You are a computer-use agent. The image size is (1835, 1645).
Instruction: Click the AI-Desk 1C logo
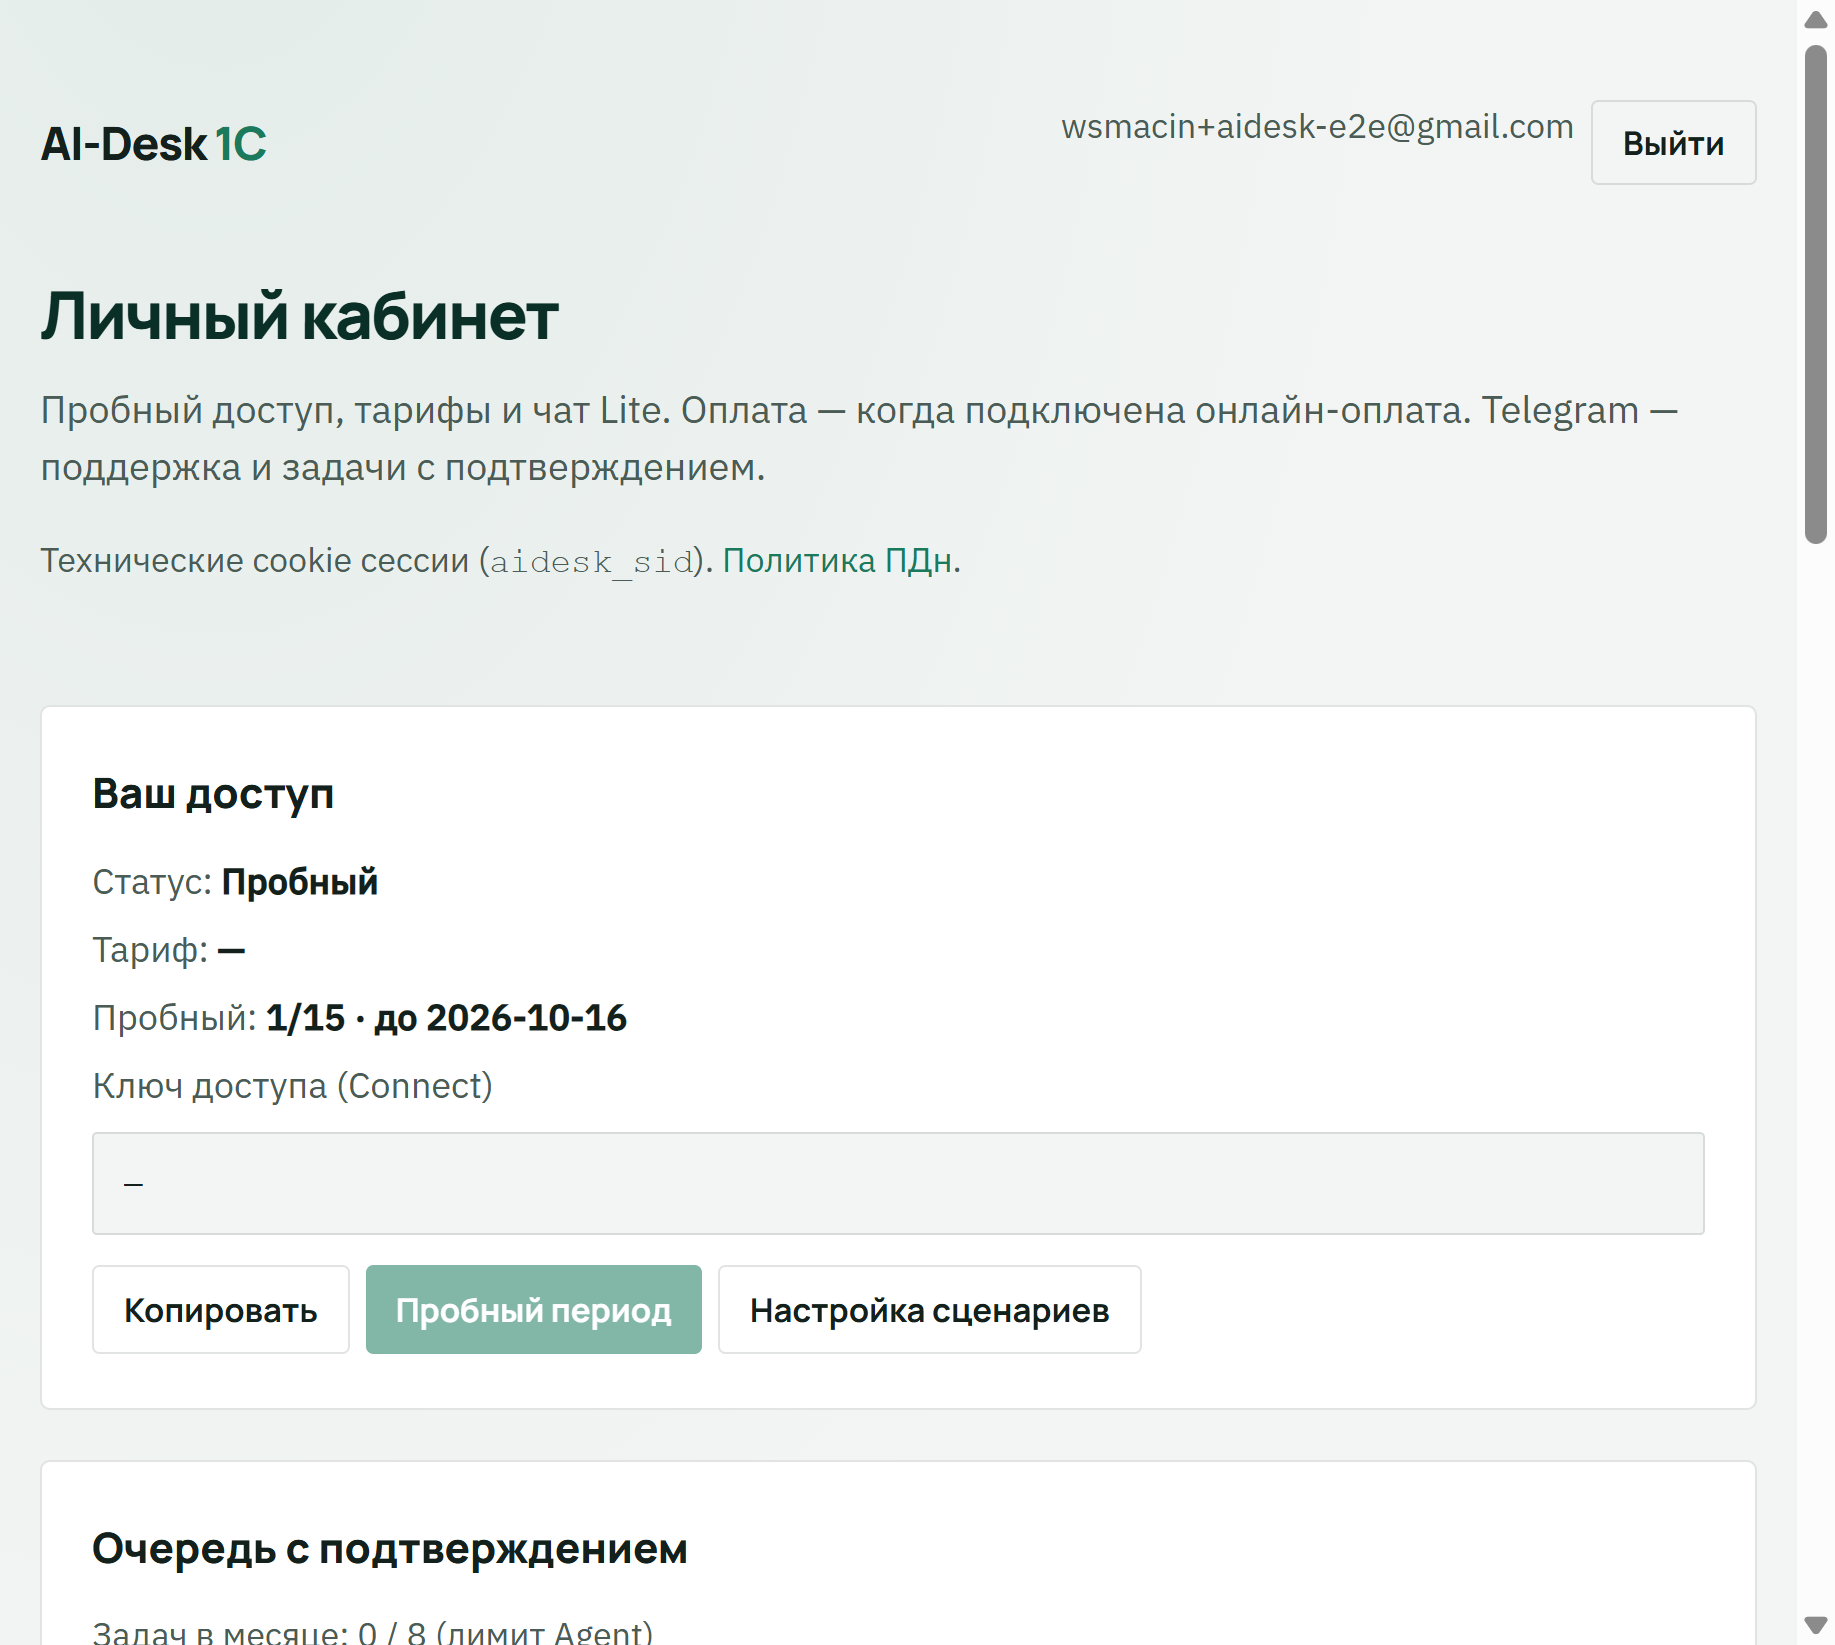[x=154, y=144]
